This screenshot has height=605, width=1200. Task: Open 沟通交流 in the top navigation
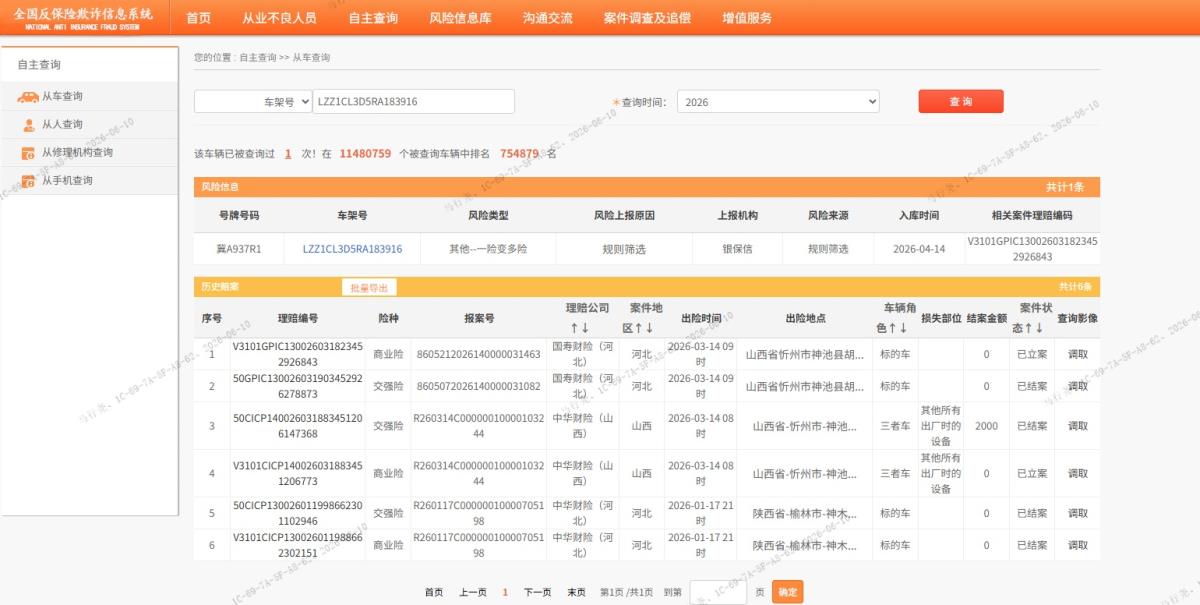(548, 18)
